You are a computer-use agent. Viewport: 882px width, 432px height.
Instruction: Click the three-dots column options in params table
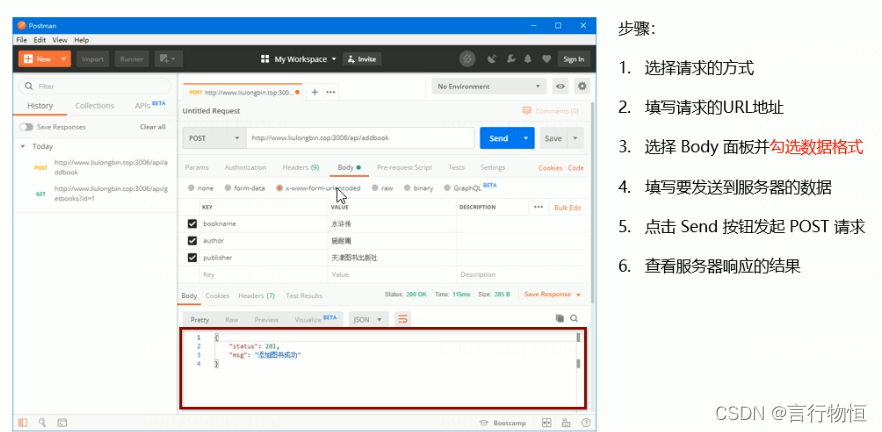tap(538, 207)
